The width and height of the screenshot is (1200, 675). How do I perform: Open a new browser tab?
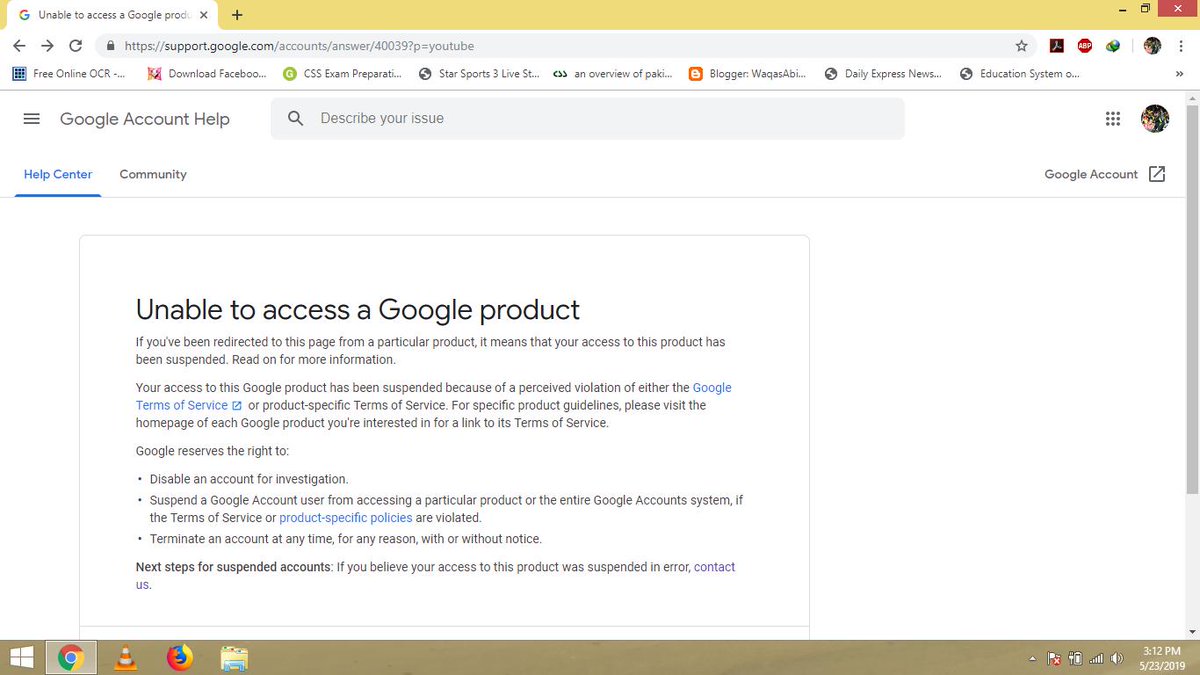[x=237, y=15]
